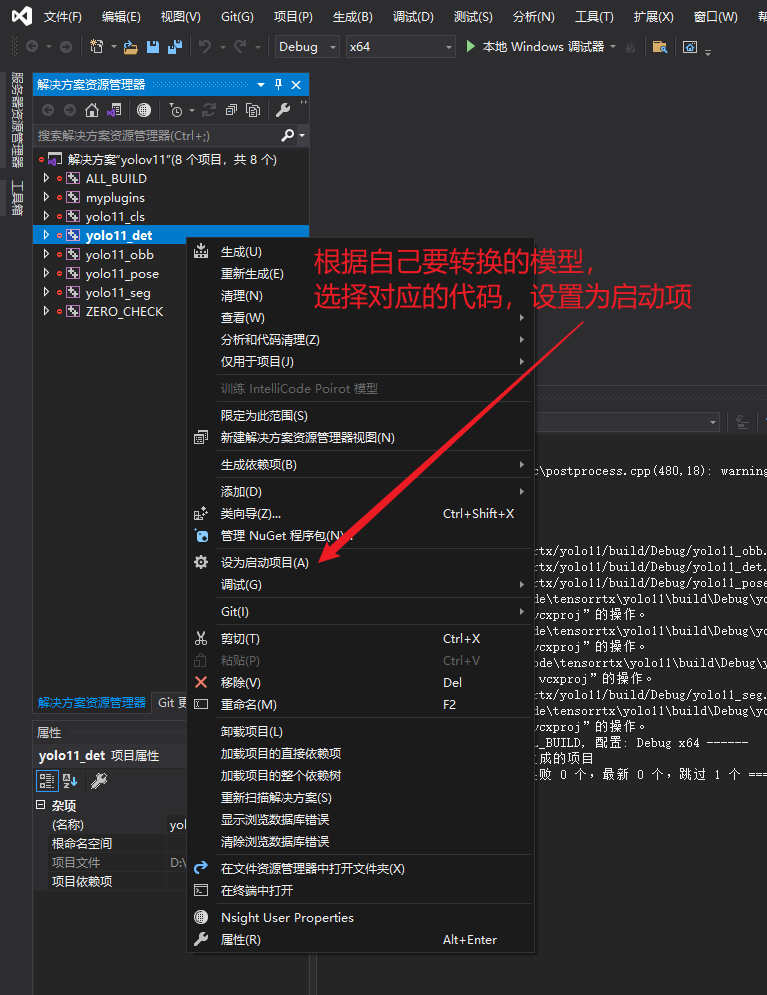
Task: Click the pending changes filter clock icon
Action: 176,110
